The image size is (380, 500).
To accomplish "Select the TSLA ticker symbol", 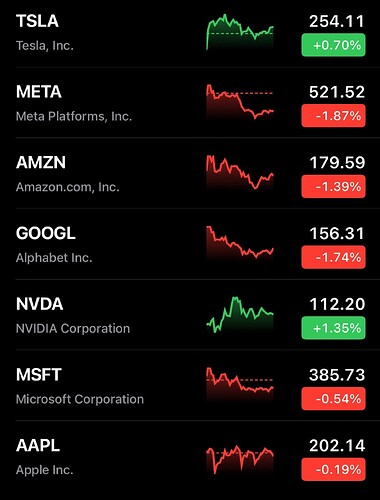I will point(37,21).
